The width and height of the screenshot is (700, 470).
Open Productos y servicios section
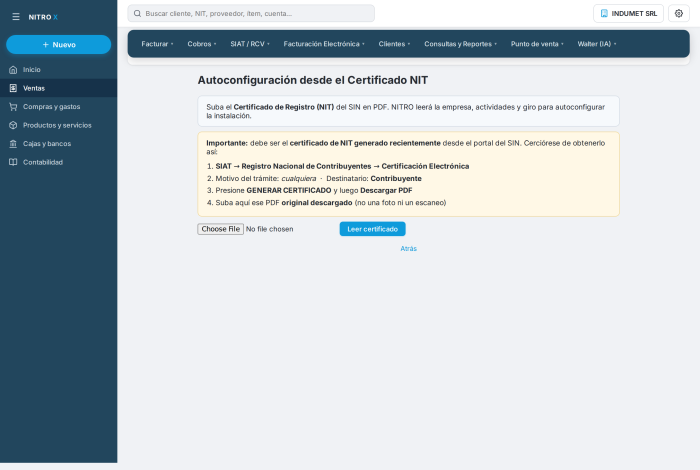(58, 125)
